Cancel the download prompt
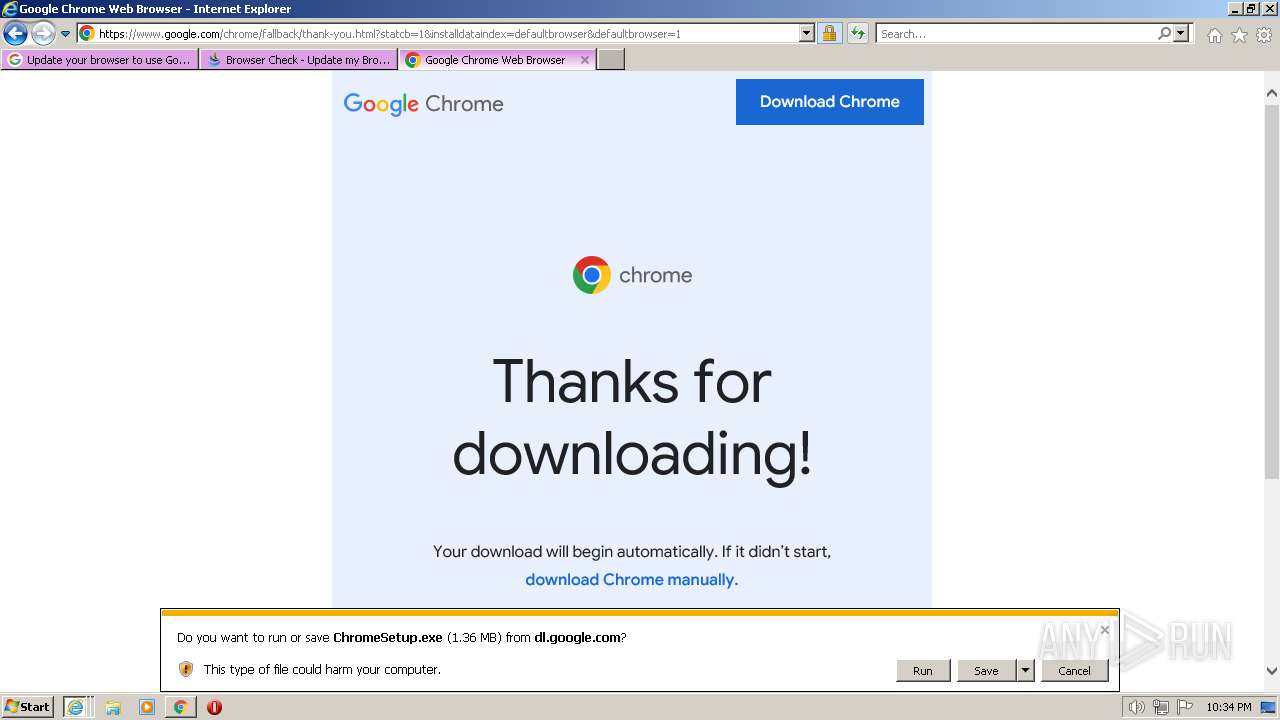 1074,670
